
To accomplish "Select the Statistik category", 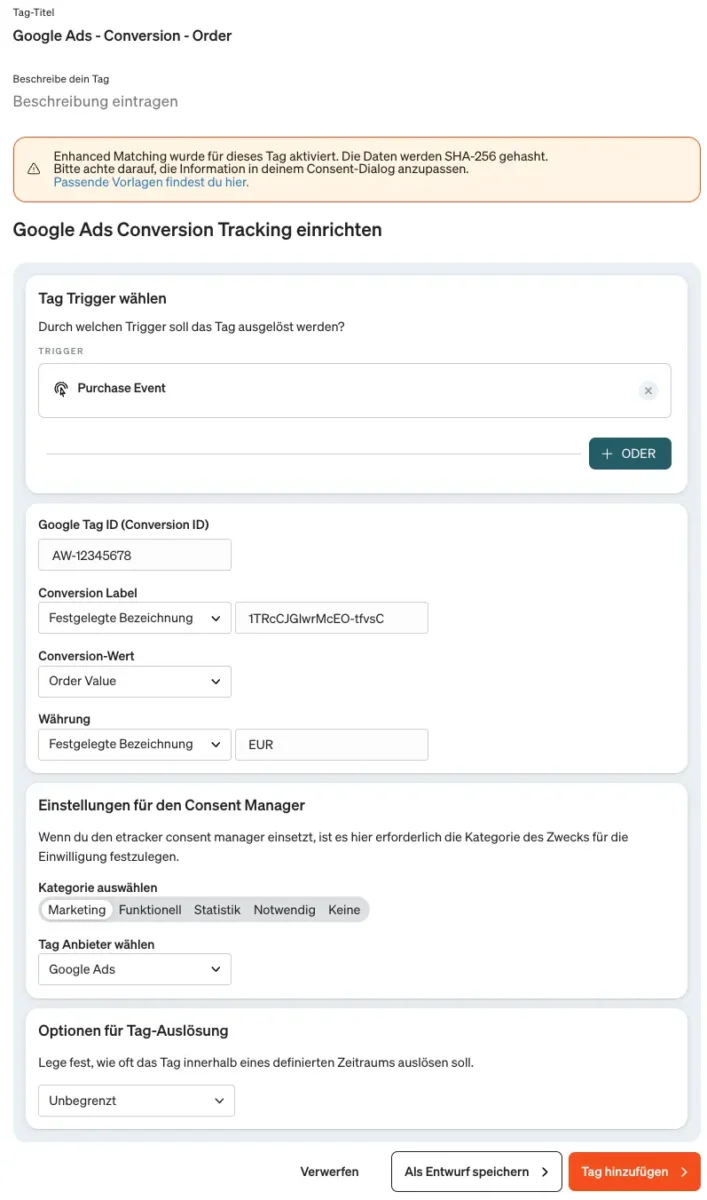I will tap(217, 910).
